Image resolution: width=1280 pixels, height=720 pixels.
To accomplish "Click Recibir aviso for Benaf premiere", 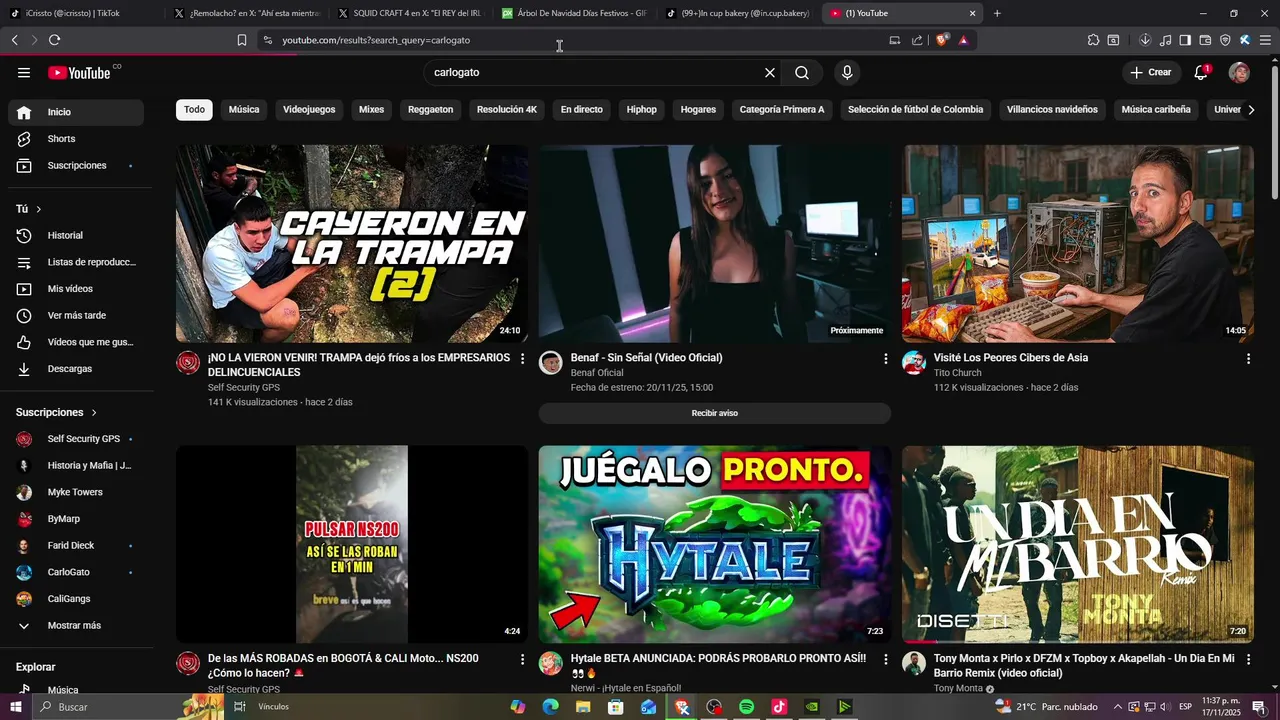I will click(715, 413).
